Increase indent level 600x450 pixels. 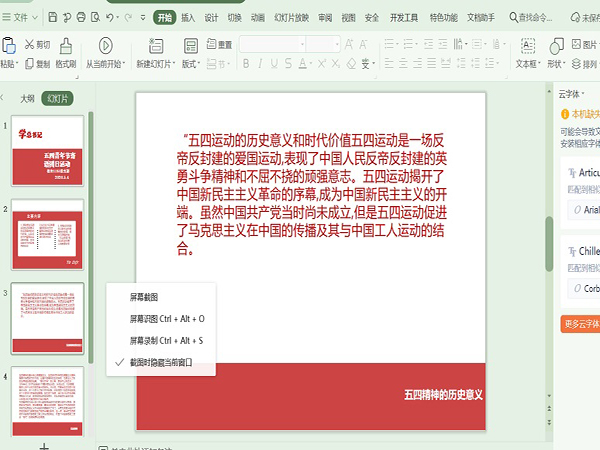coord(443,44)
